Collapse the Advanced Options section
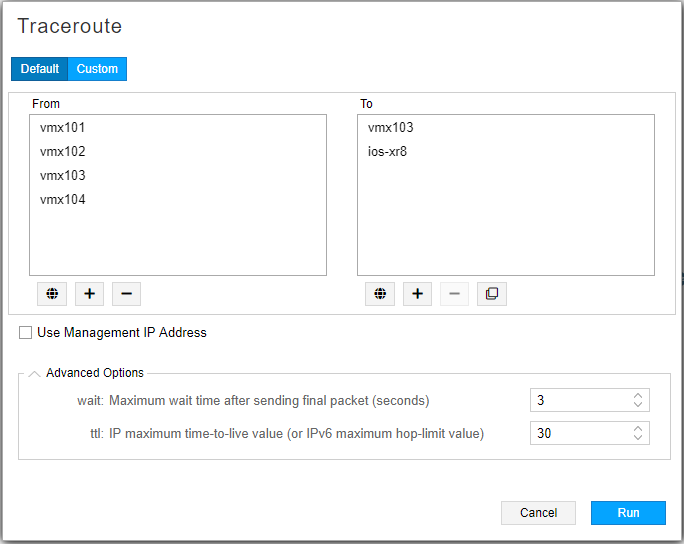 [35, 373]
